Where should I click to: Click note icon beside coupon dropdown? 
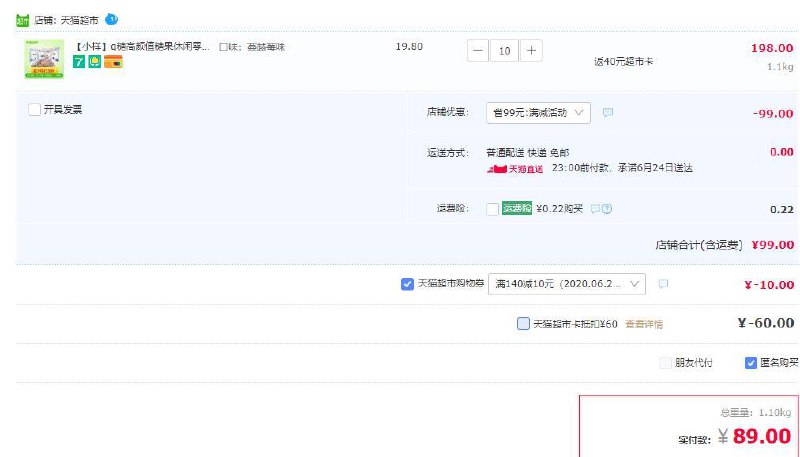663,284
